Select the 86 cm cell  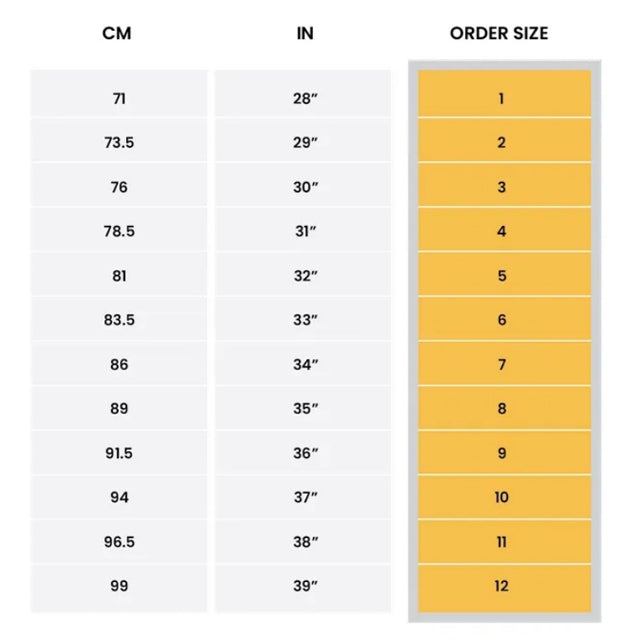coord(119,365)
